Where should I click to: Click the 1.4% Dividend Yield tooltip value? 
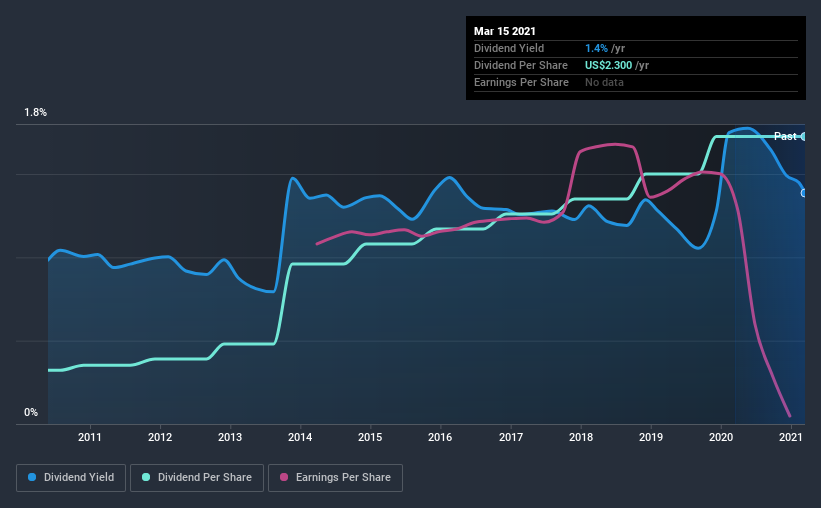pyautogui.click(x=596, y=48)
